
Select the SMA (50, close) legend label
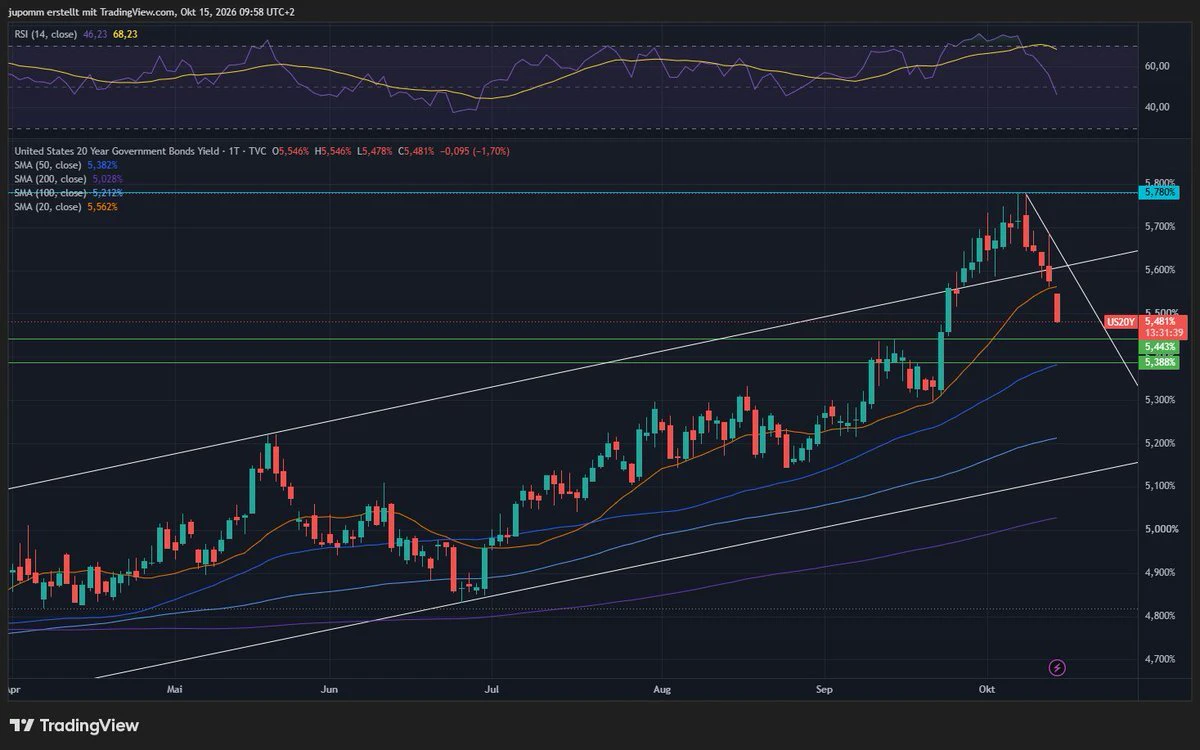pyautogui.click(x=48, y=165)
